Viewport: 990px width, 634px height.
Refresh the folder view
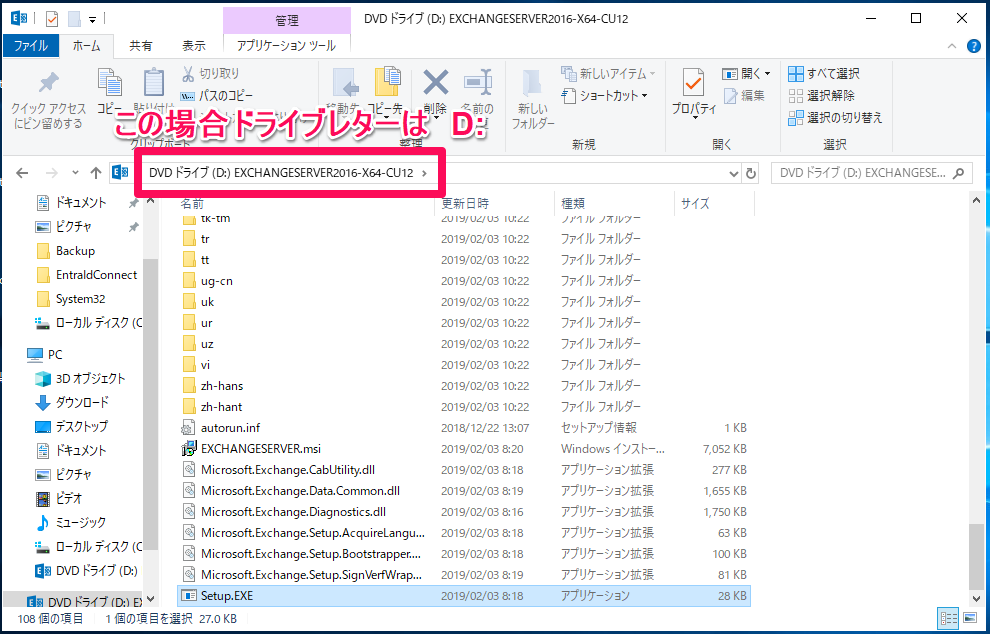[x=751, y=173]
